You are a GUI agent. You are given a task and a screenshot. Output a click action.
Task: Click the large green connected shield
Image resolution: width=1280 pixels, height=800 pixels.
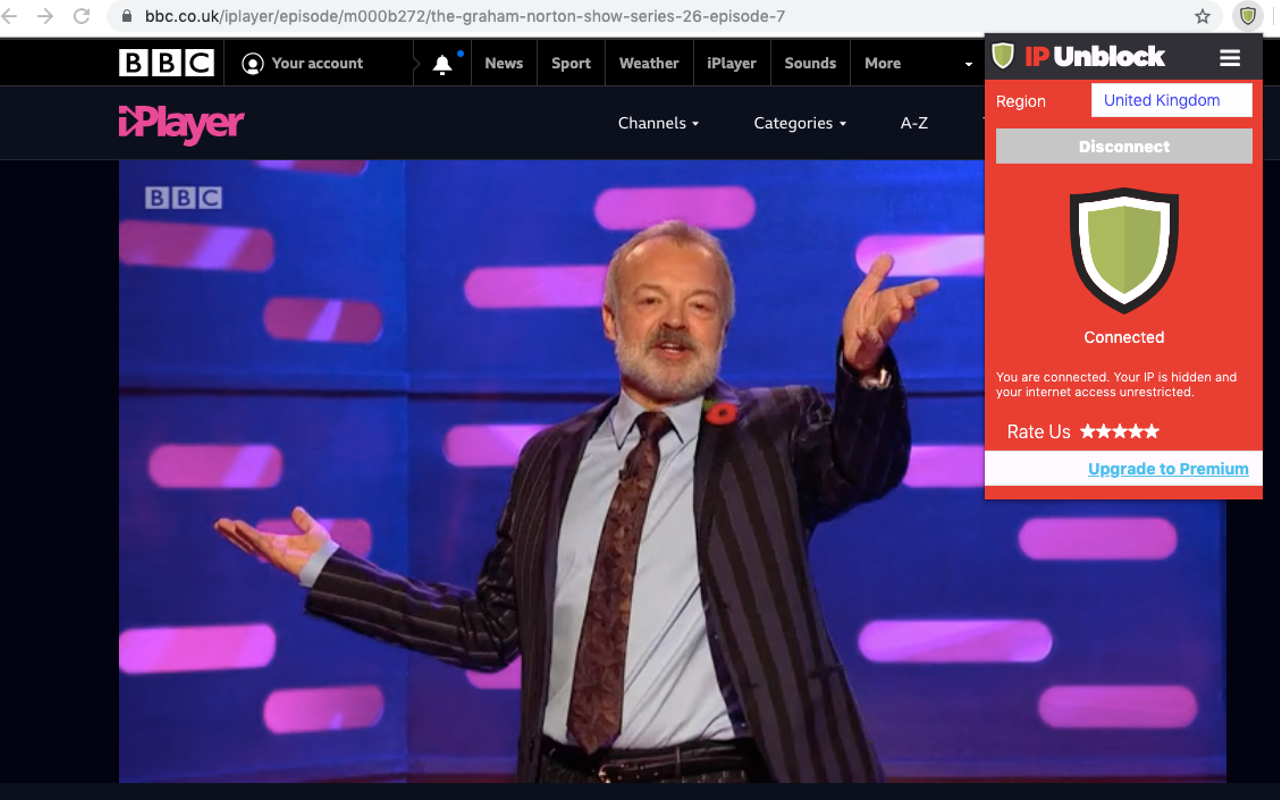pyautogui.click(x=1124, y=251)
